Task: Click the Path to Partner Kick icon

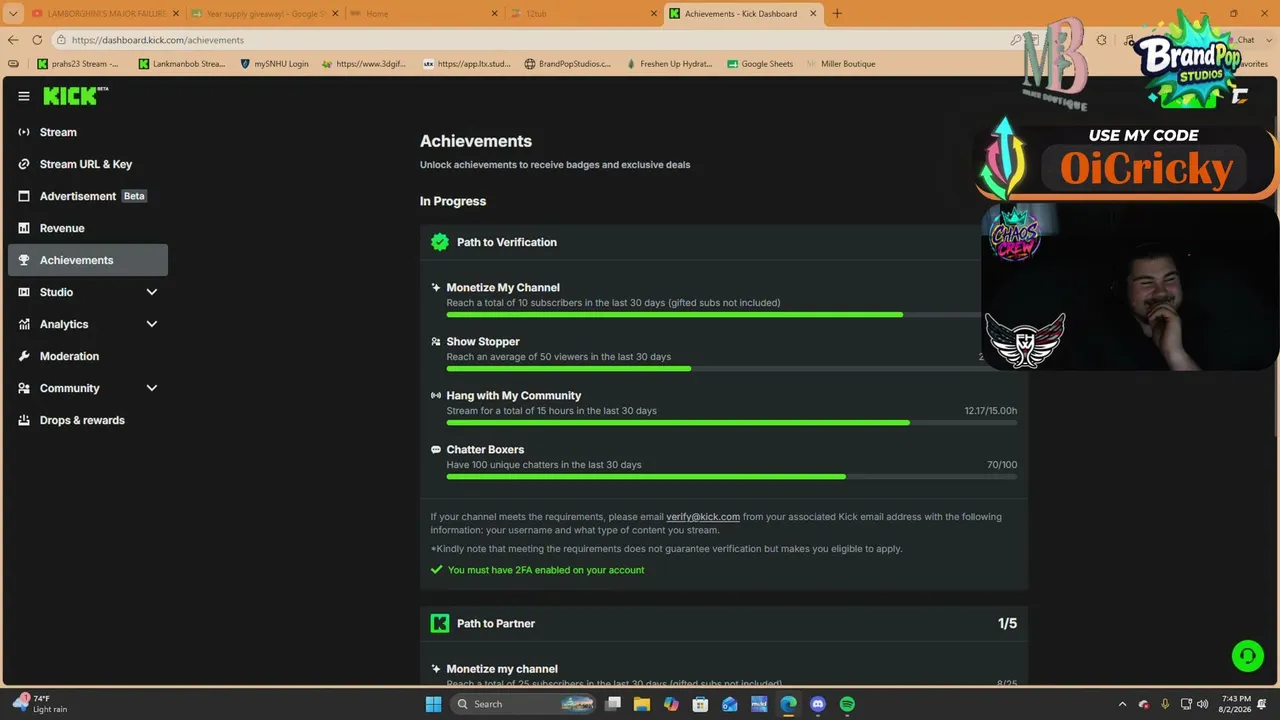Action: click(439, 623)
